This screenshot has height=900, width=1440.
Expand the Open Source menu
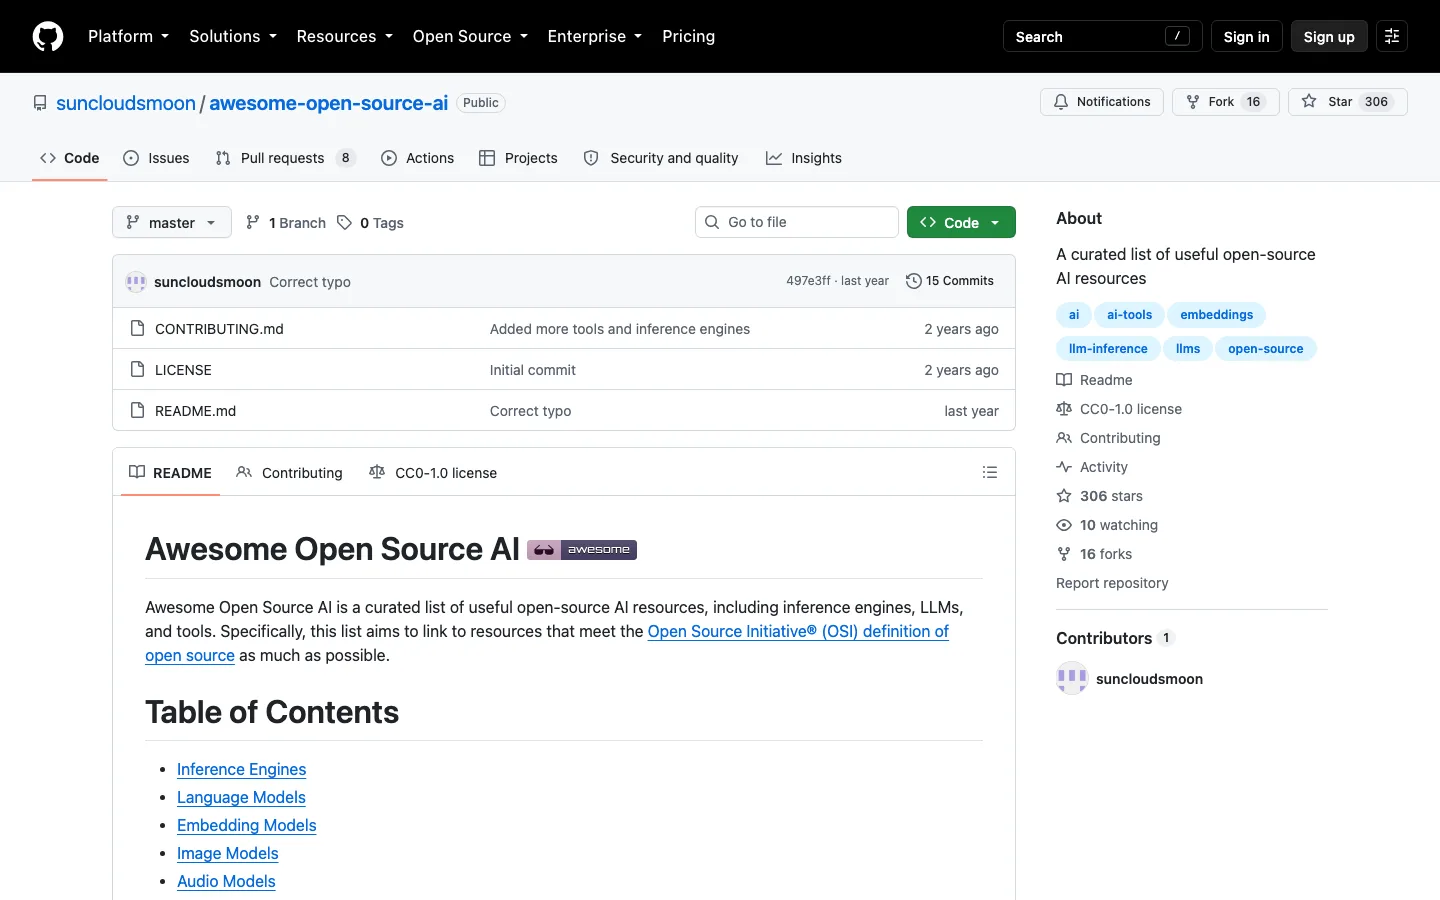point(470,36)
